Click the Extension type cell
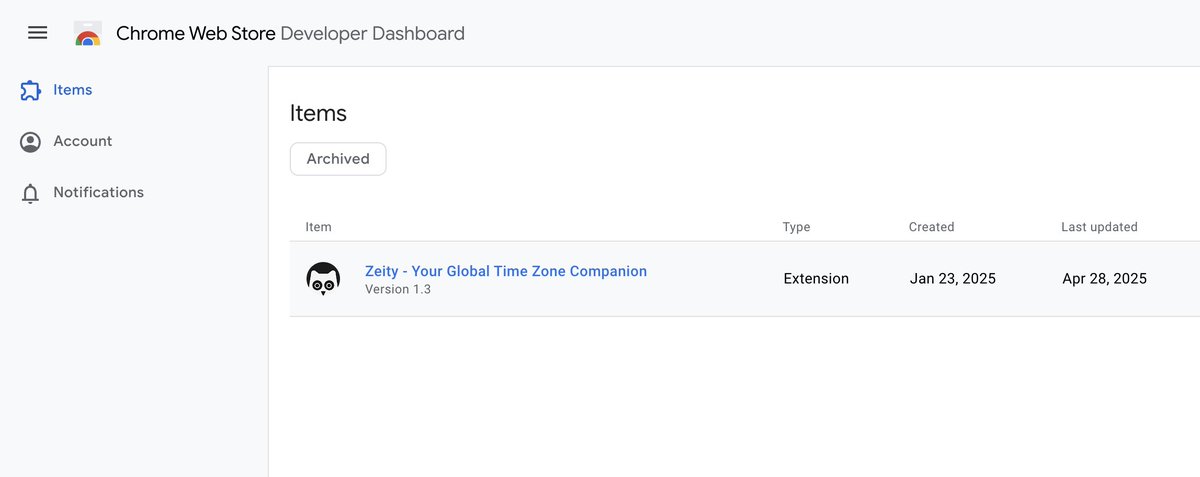Viewport: 1200px width, 477px height. (816, 279)
